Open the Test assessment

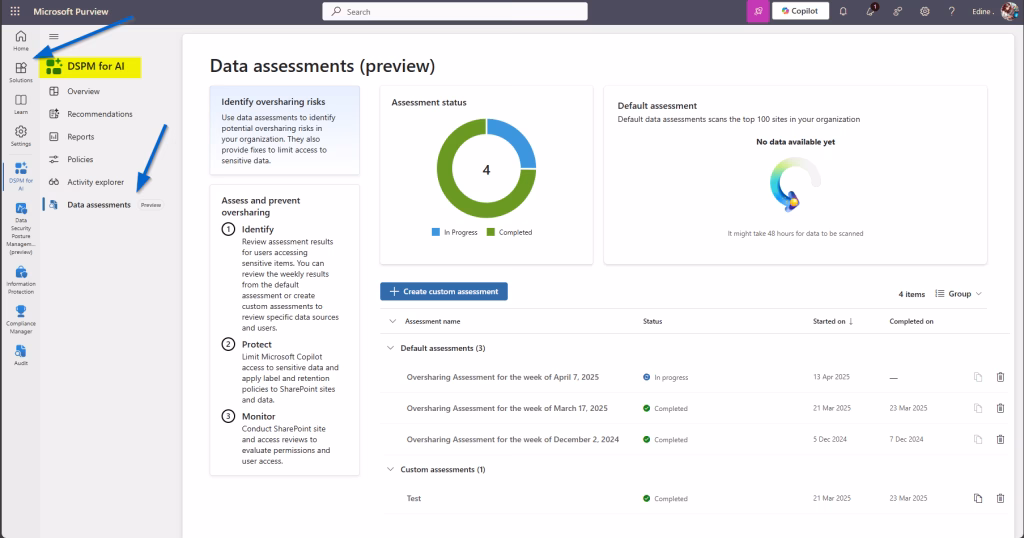tap(413, 499)
